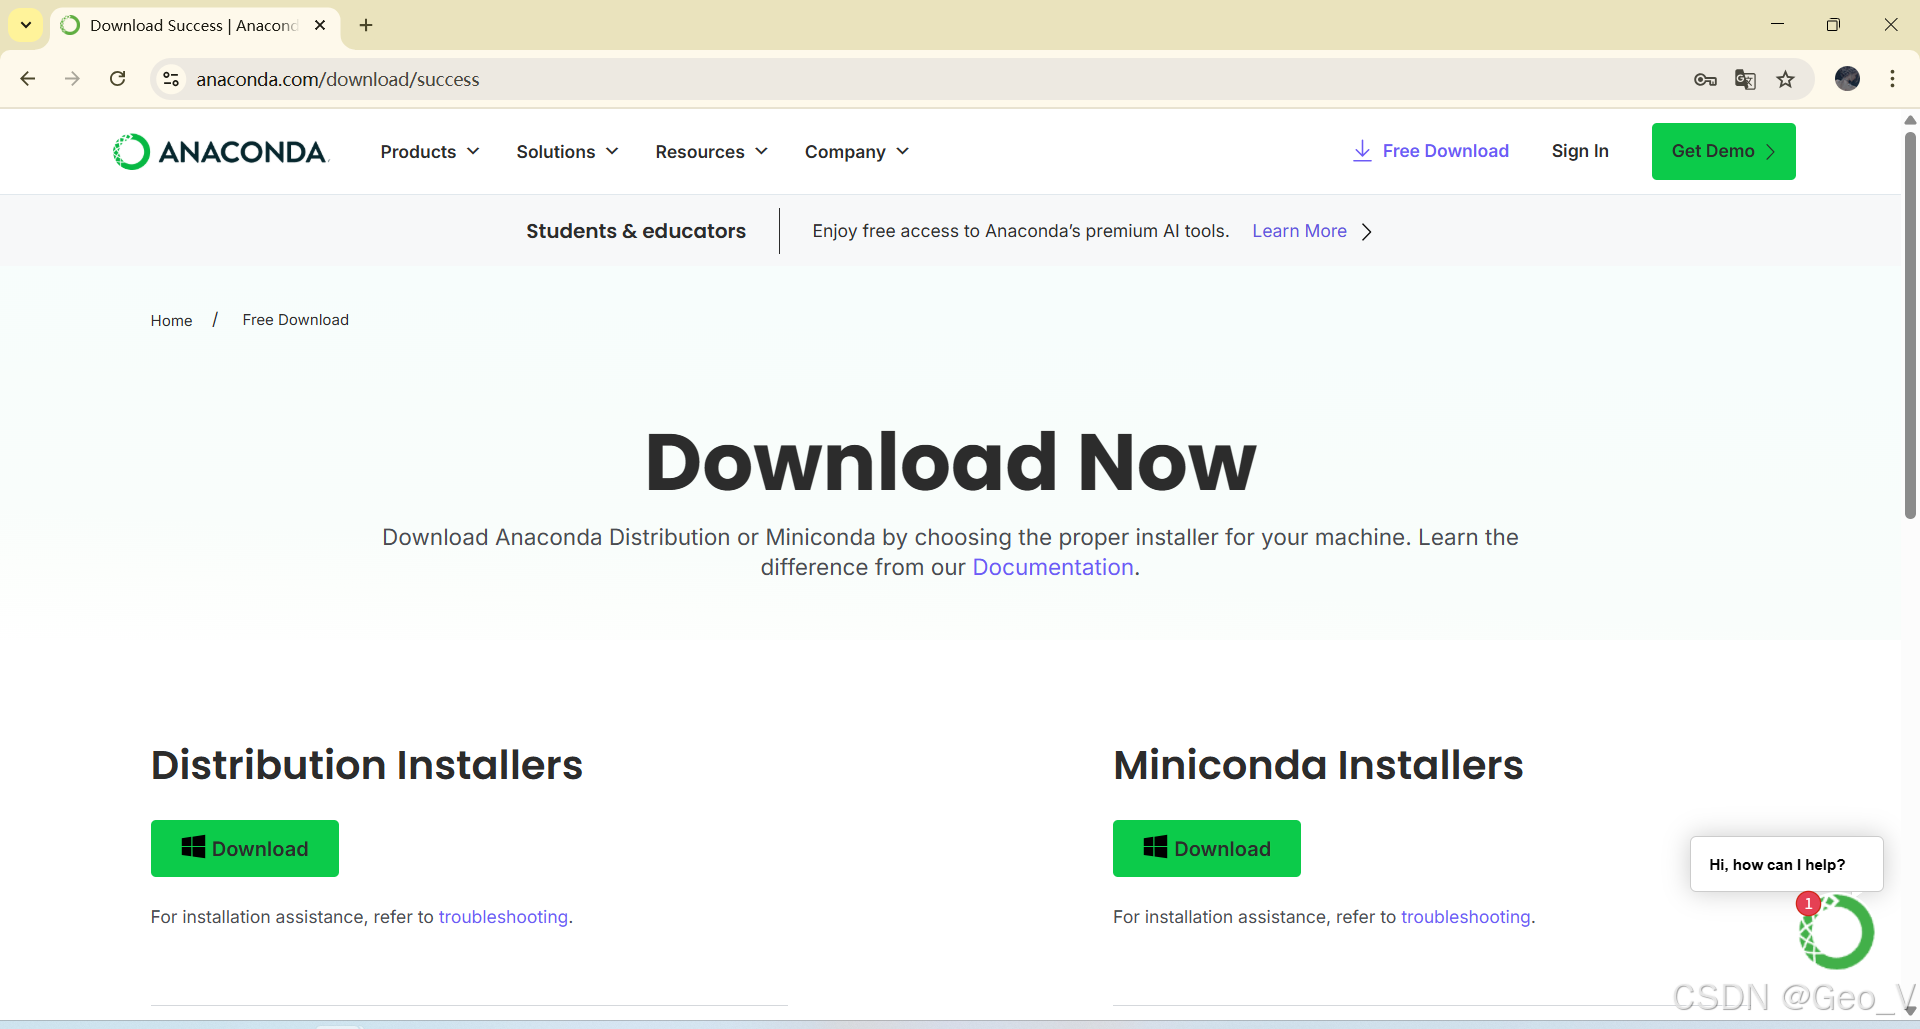Open the password manager key icon

point(1705,80)
